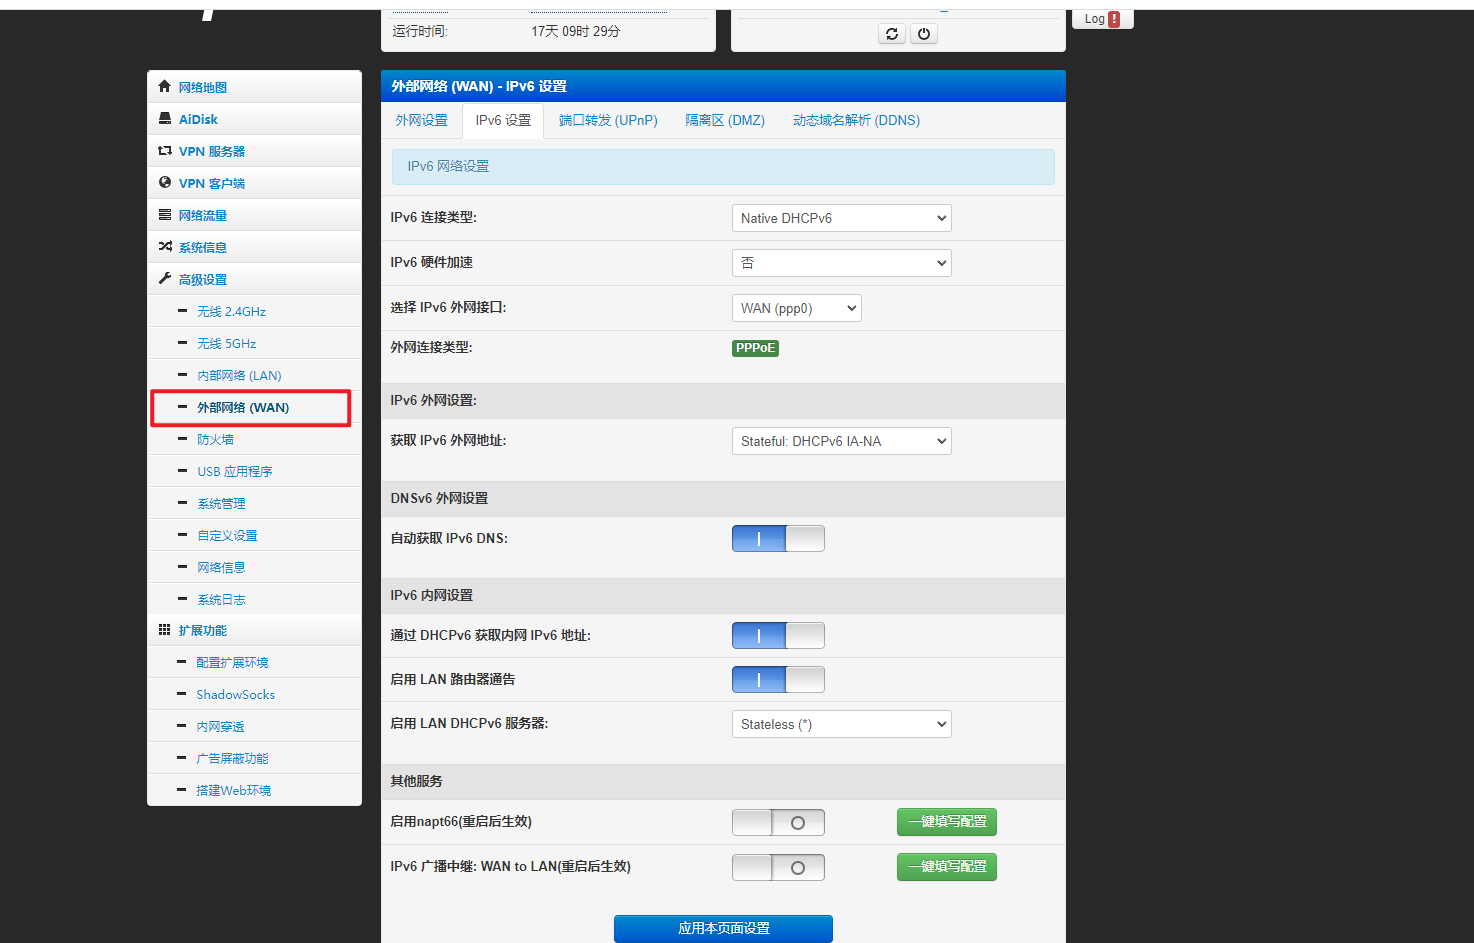
Task: Toggle 自动获取 IPv6 DNS switch
Action: [x=778, y=538]
